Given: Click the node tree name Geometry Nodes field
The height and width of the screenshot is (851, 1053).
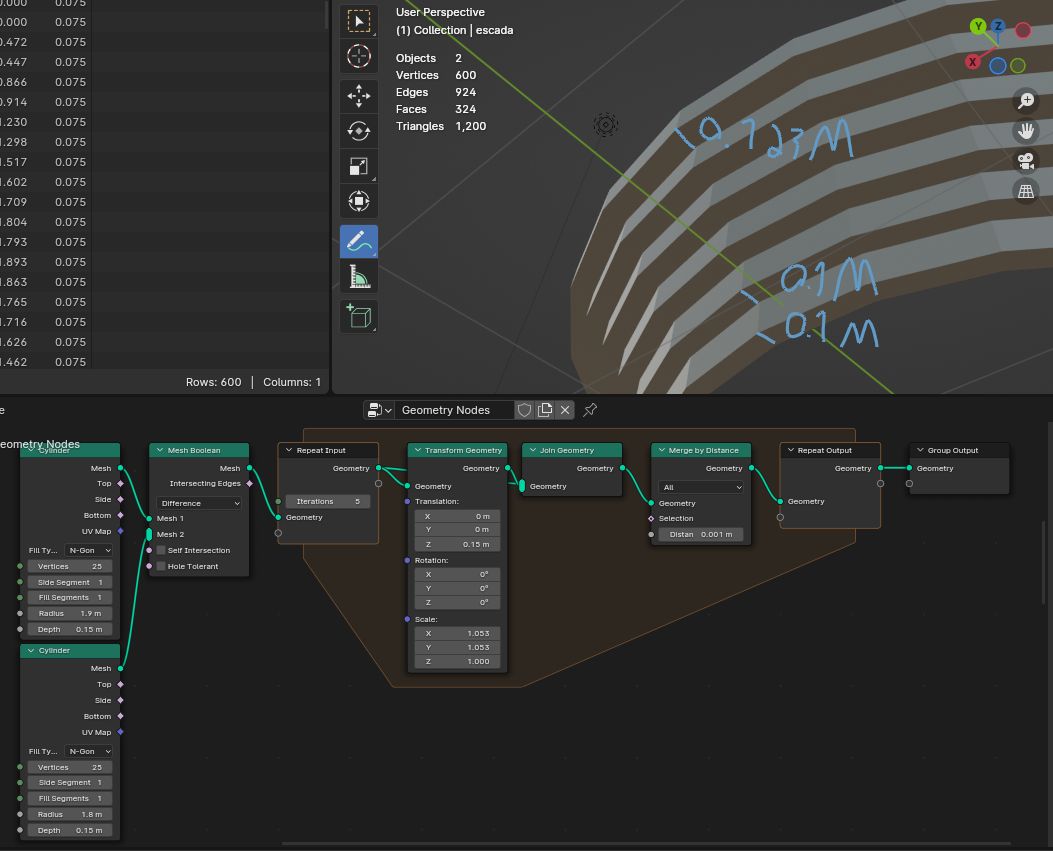Looking at the screenshot, I should click(x=454, y=410).
